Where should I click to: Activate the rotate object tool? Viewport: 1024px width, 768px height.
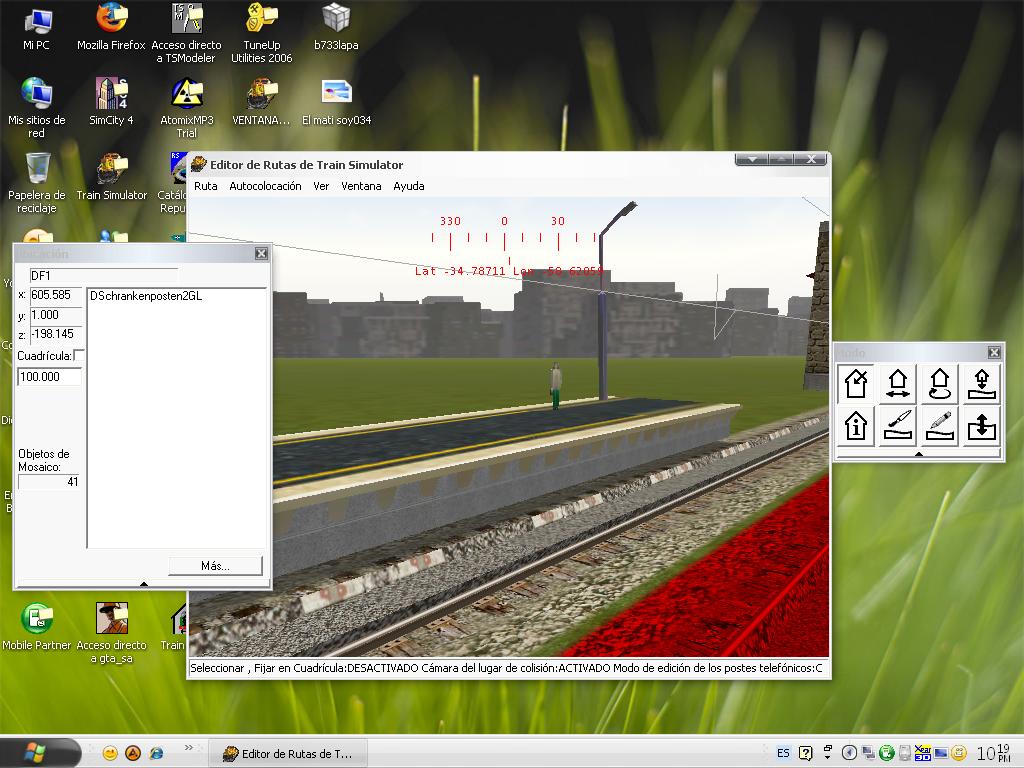[x=940, y=383]
